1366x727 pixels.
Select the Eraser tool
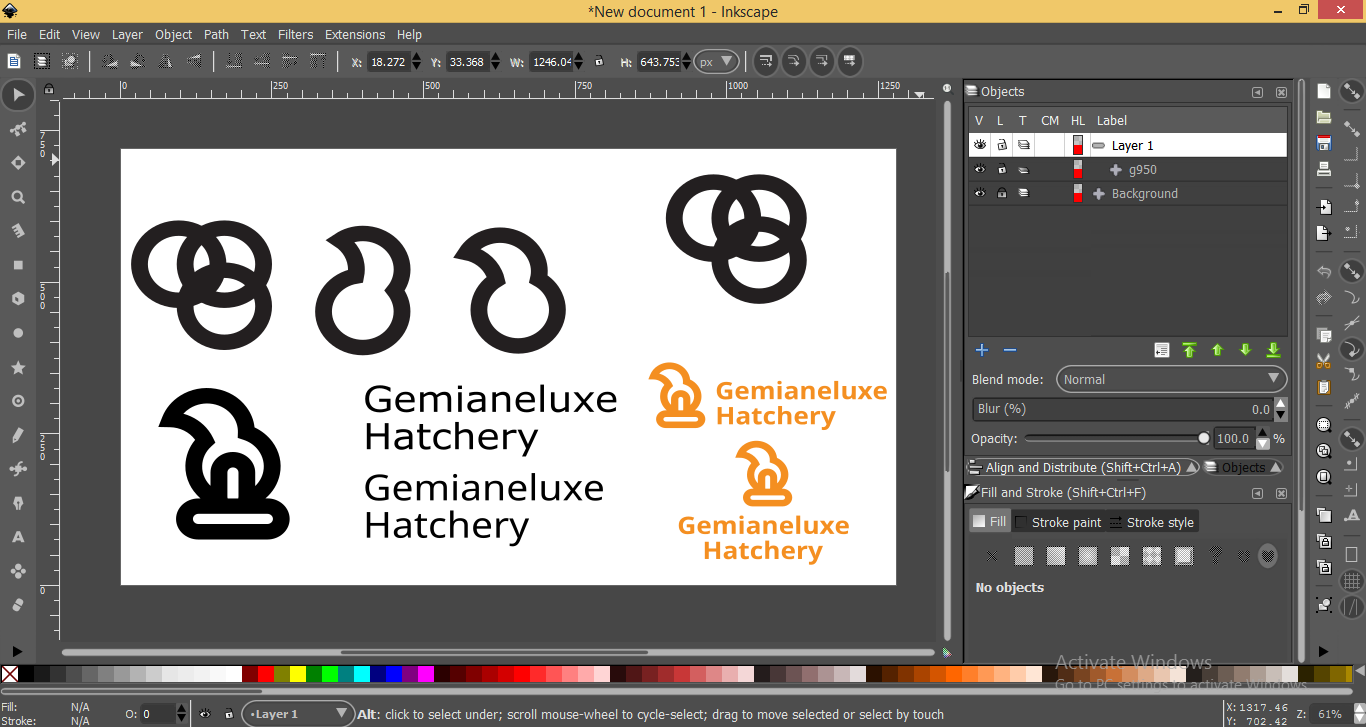point(17,605)
